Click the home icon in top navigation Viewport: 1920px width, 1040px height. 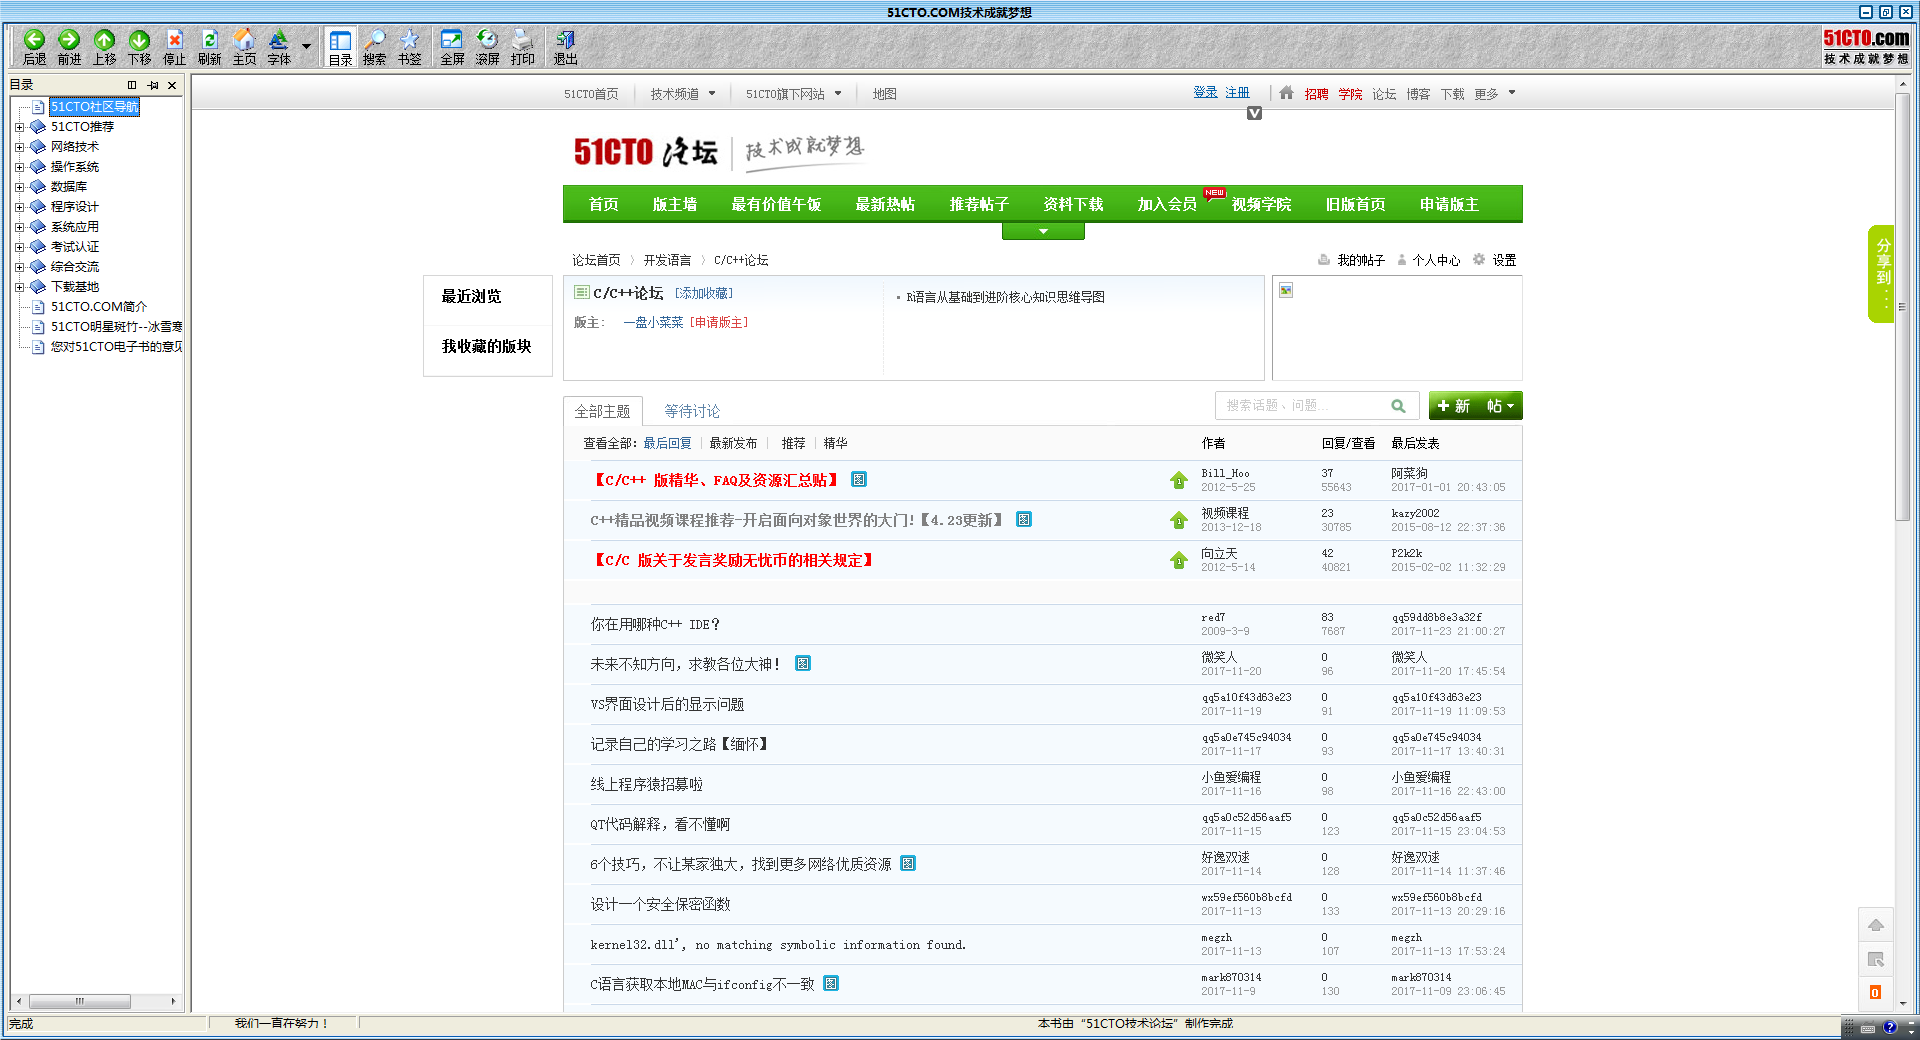pos(1286,92)
